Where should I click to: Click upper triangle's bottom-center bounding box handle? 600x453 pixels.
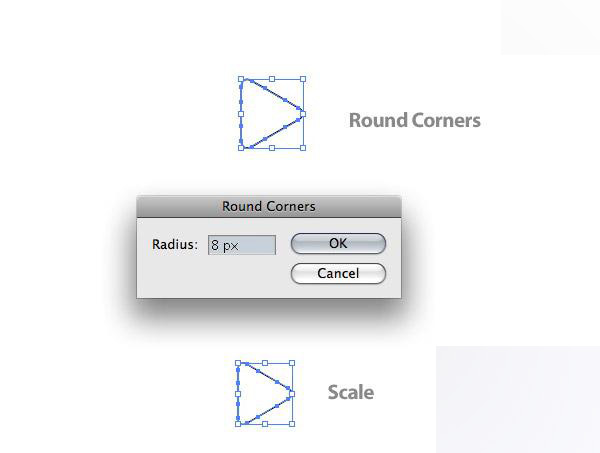[x=272, y=148]
